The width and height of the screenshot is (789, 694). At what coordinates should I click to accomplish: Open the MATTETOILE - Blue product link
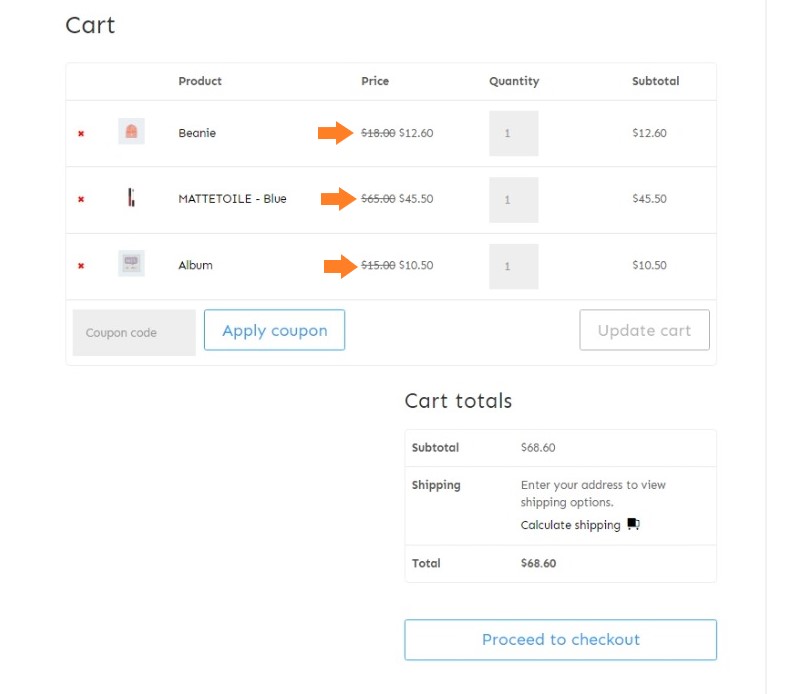coord(232,199)
